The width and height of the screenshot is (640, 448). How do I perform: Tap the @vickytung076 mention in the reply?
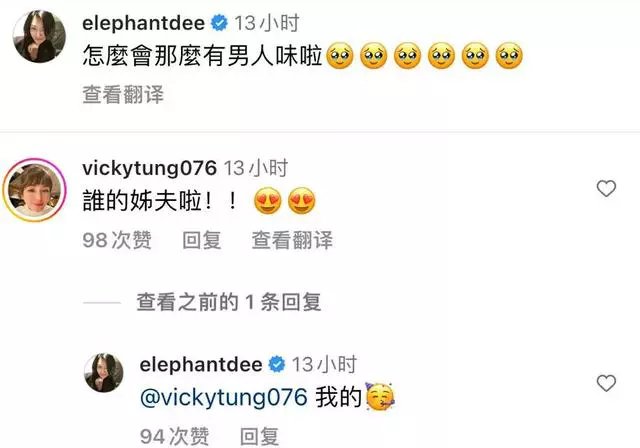[x=224, y=397]
